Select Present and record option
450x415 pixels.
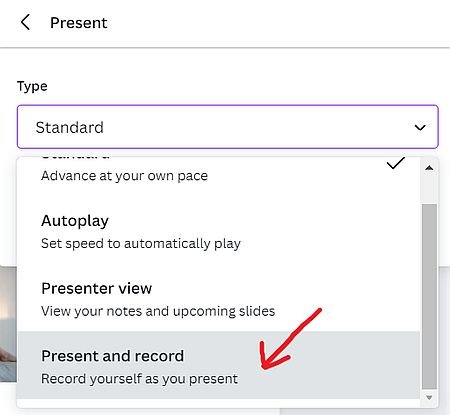click(x=218, y=365)
